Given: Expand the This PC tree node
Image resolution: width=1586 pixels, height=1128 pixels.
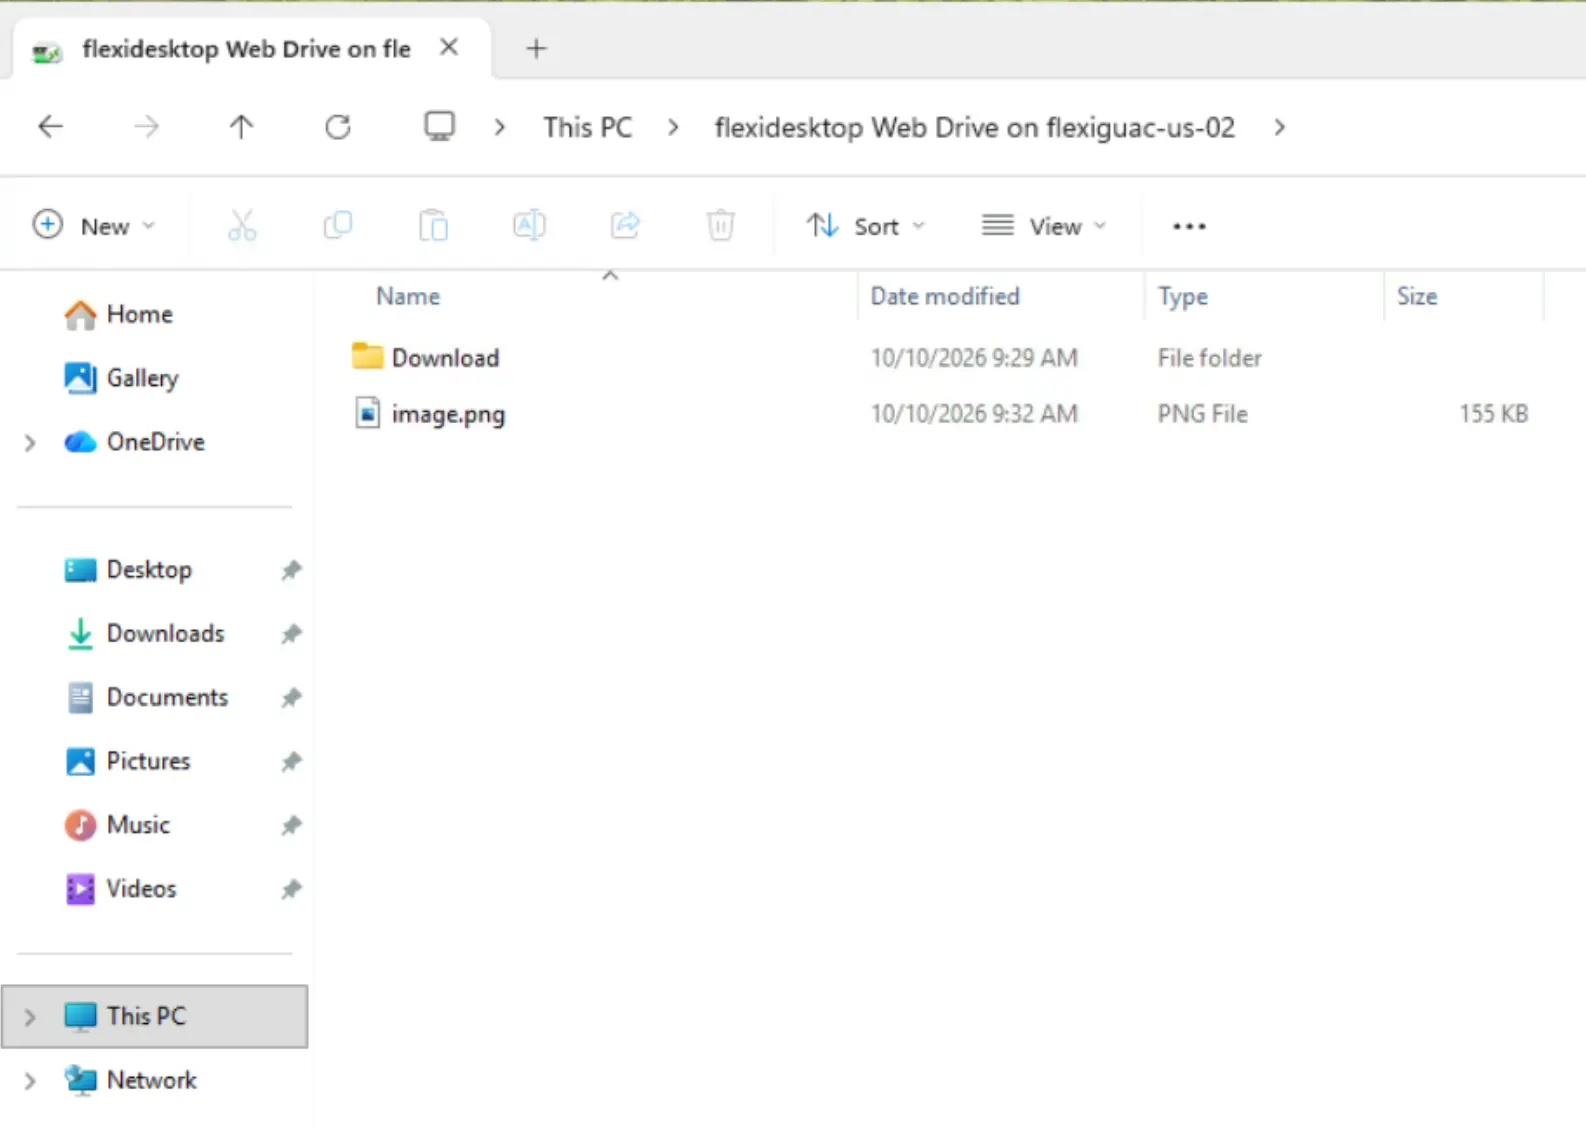Looking at the screenshot, I should 30,1017.
